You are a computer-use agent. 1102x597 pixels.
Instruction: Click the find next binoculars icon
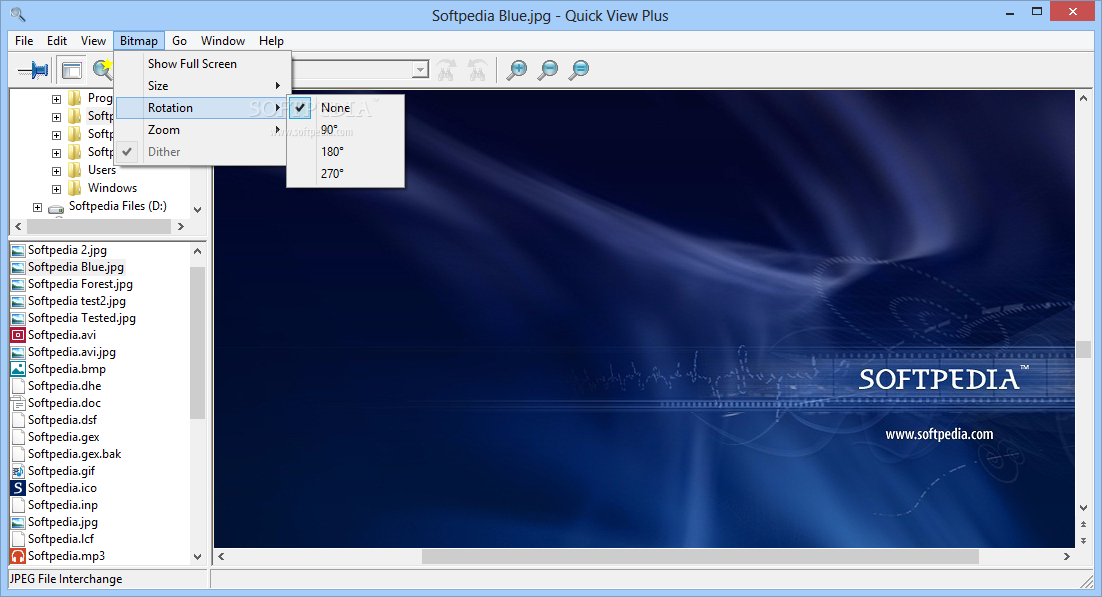446,70
